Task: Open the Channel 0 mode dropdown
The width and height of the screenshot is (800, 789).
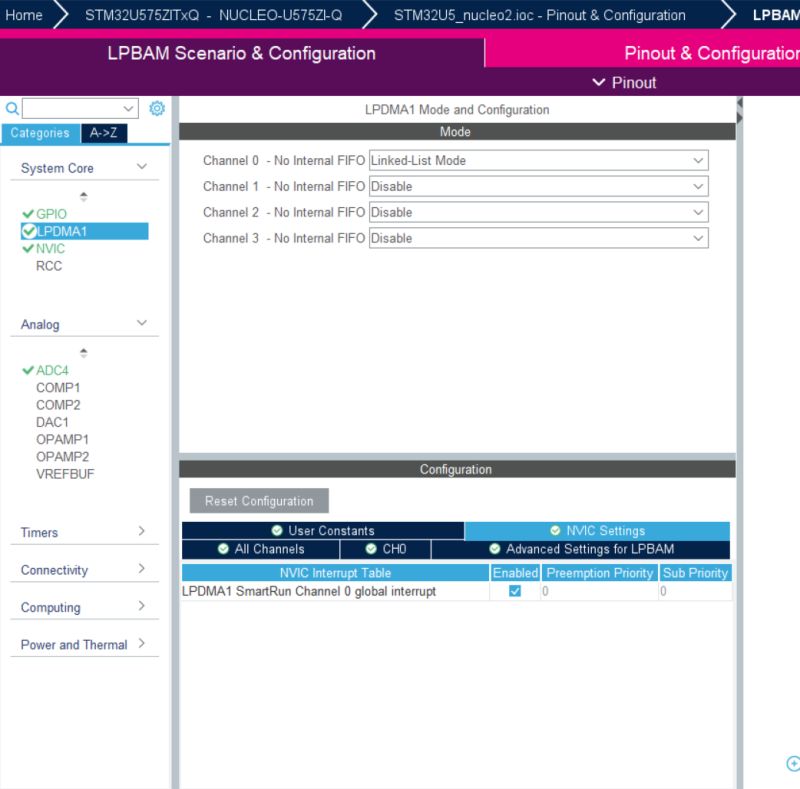Action: point(538,160)
